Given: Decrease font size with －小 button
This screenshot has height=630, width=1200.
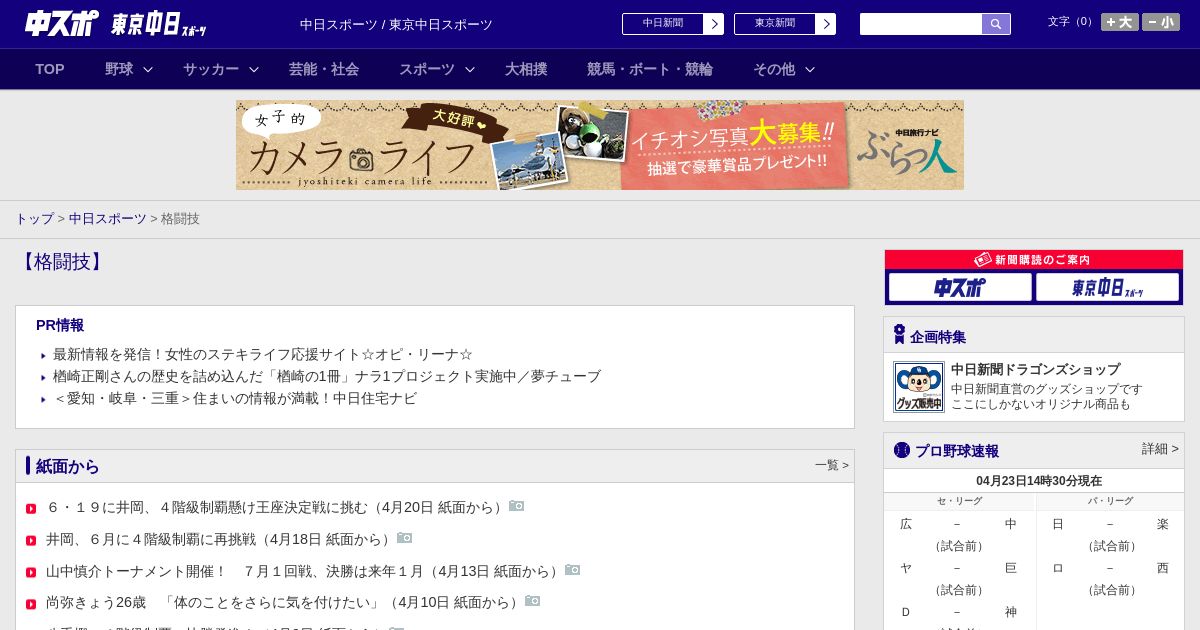Looking at the screenshot, I should [1161, 22].
